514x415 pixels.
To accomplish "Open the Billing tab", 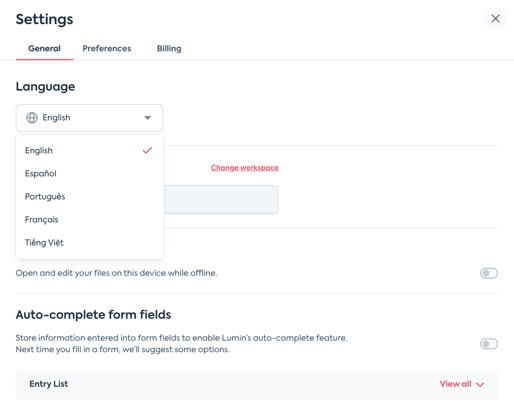I will (169, 49).
